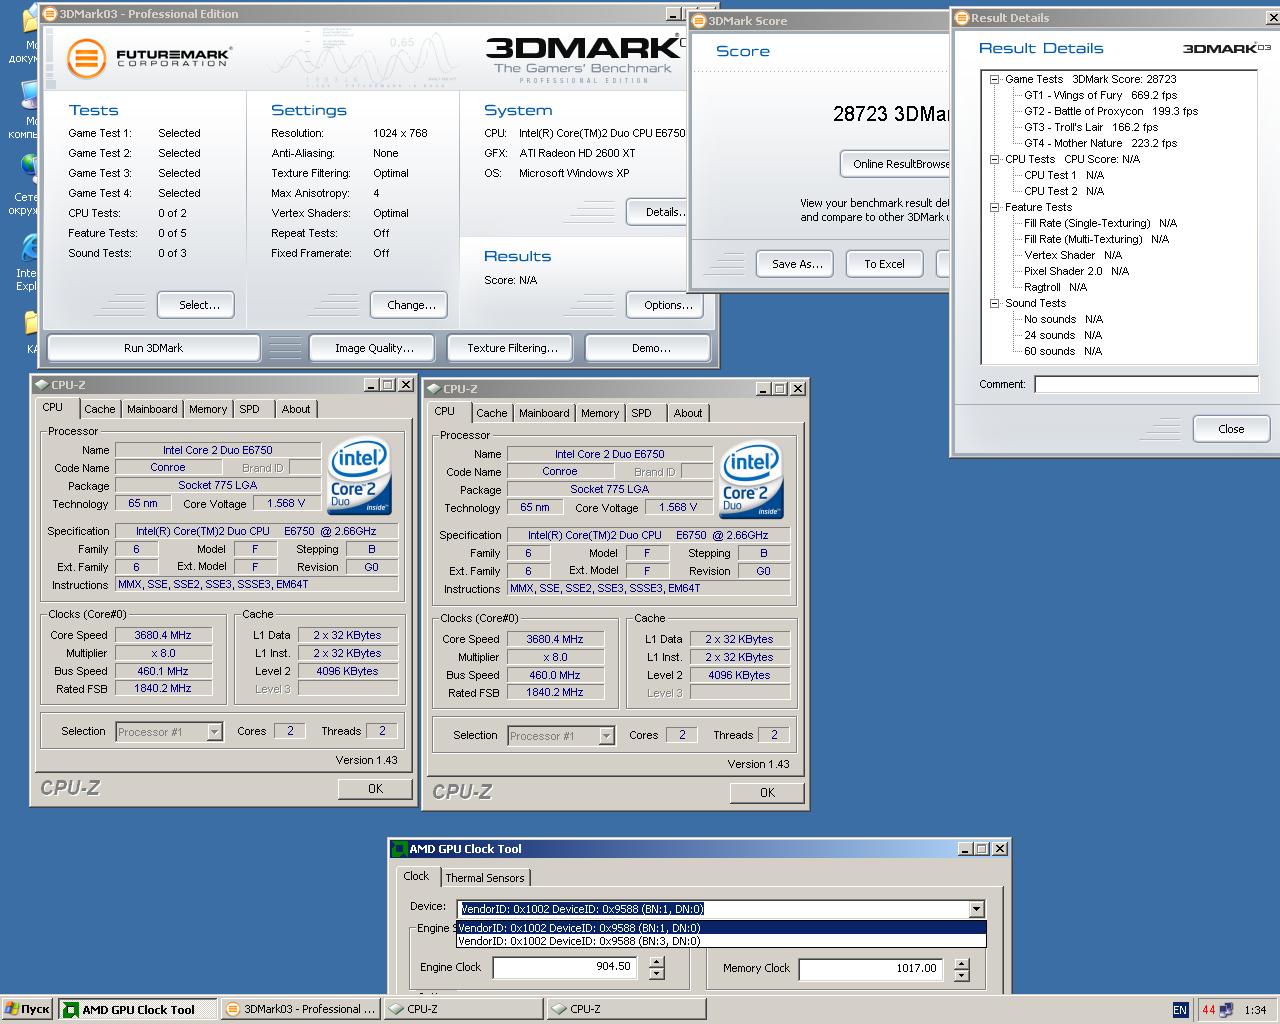Select the GT4 - Mother Nature result row
Viewport: 1280px width, 1024px height.
click(x=1100, y=143)
